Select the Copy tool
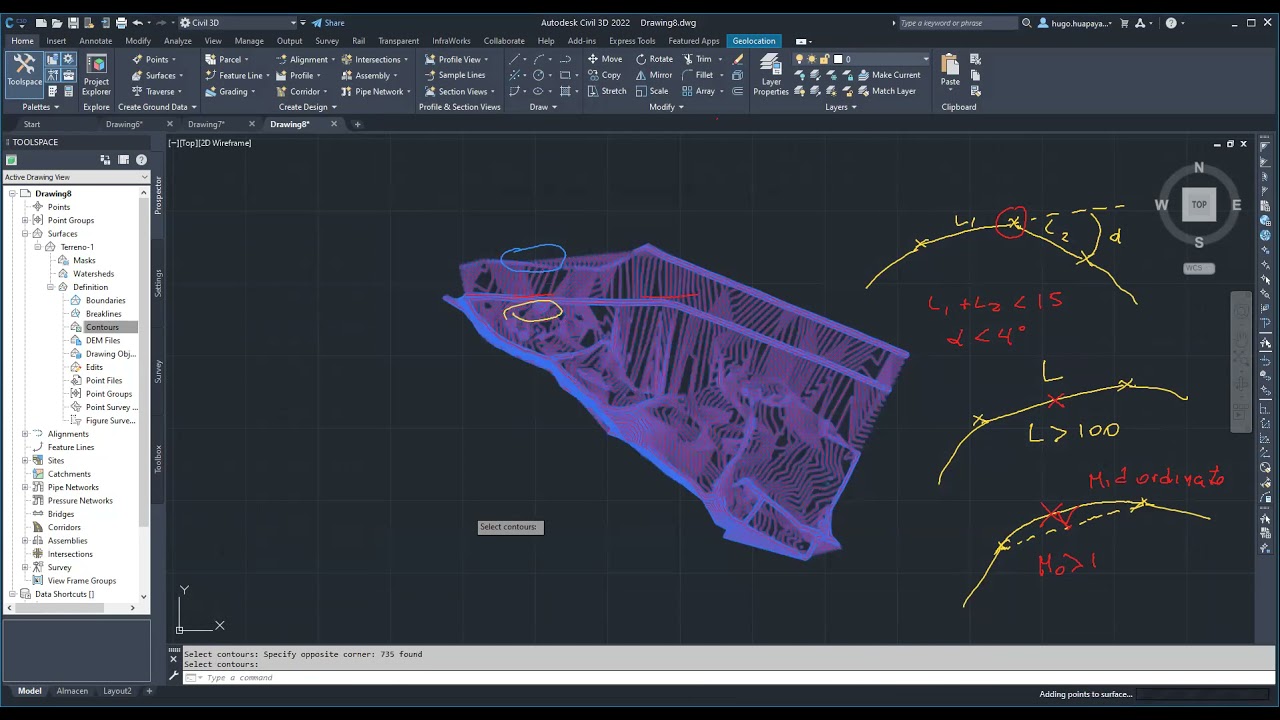 605,75
